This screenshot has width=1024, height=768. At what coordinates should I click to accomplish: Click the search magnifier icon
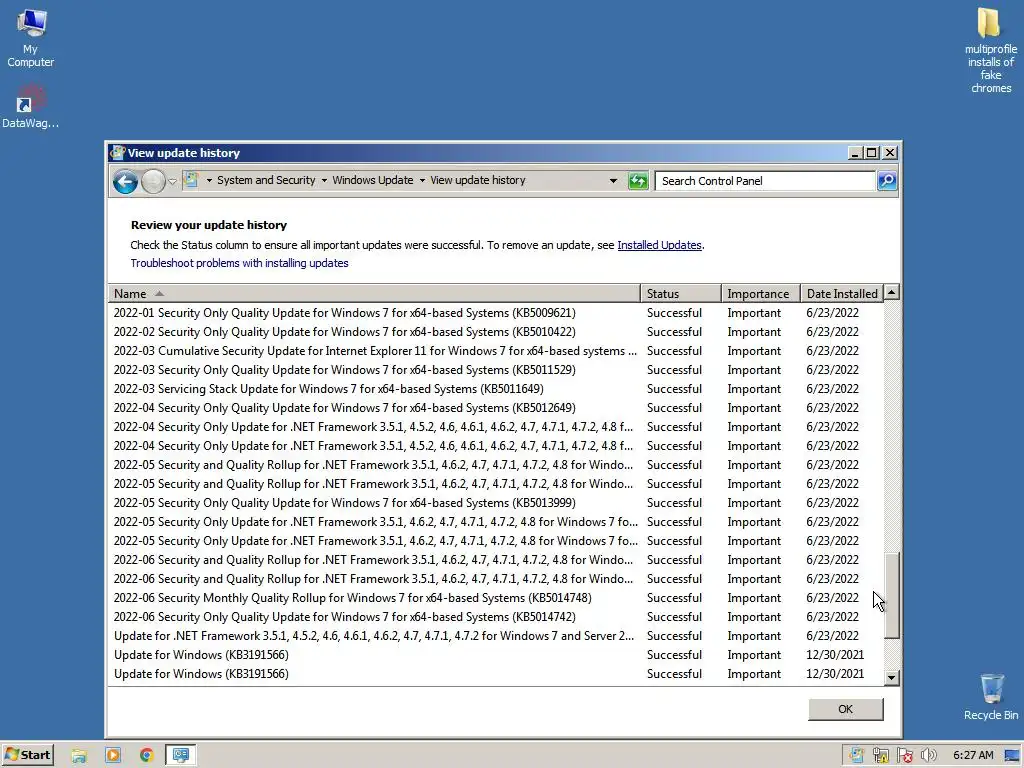pyautogui.click(x=887, y=181)
